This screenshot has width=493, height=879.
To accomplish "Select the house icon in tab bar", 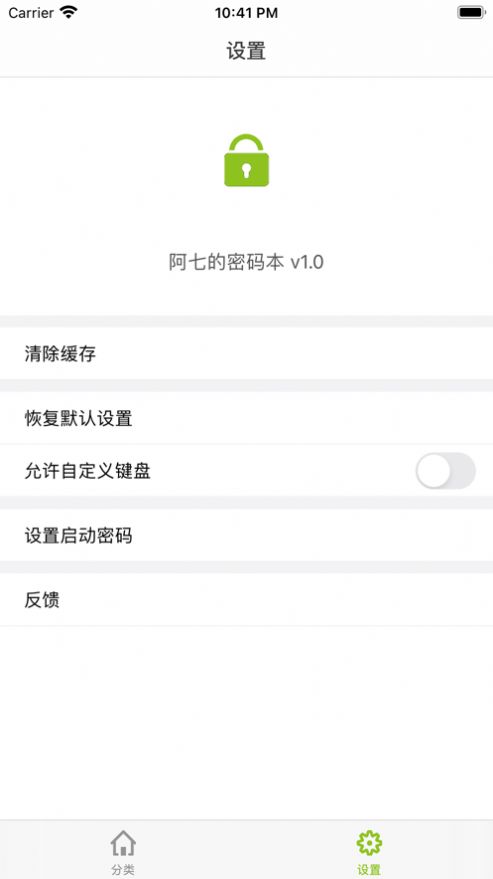I will pyautogui.click(x=123, y=843).
